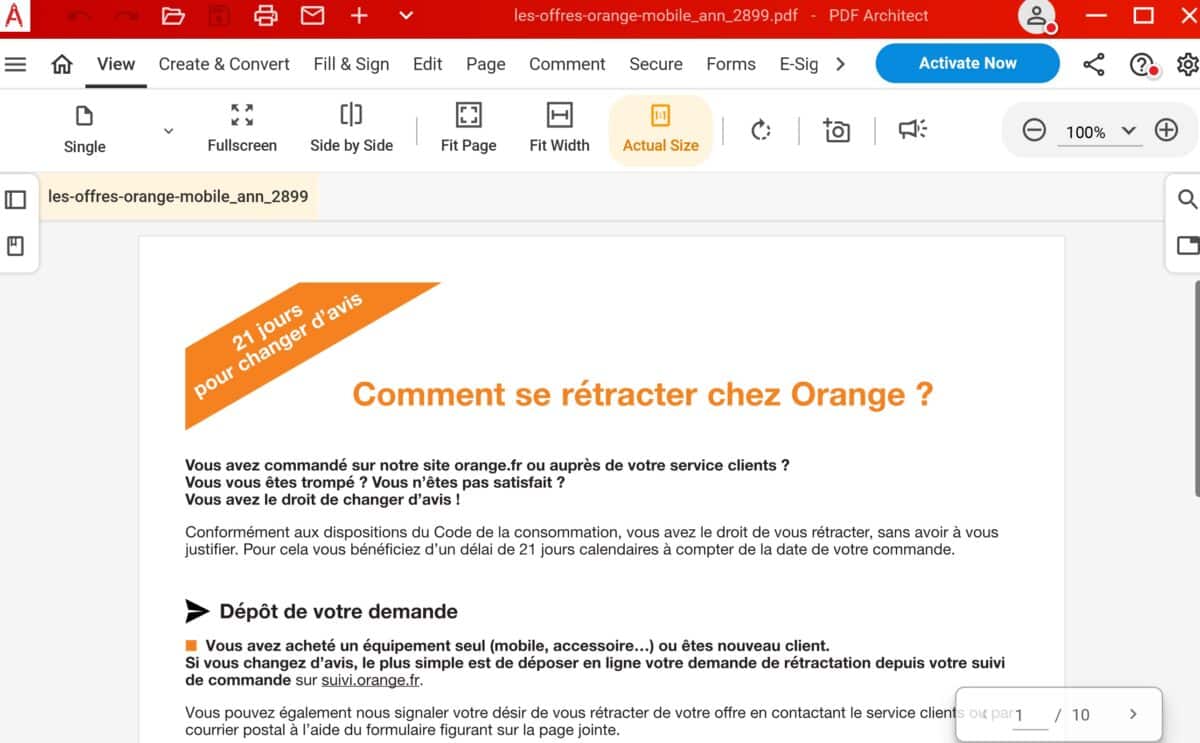The width and height of the screenshot is (1200, 743).
Task: Open the search magnifier icon
Action: pos(1187,200)
